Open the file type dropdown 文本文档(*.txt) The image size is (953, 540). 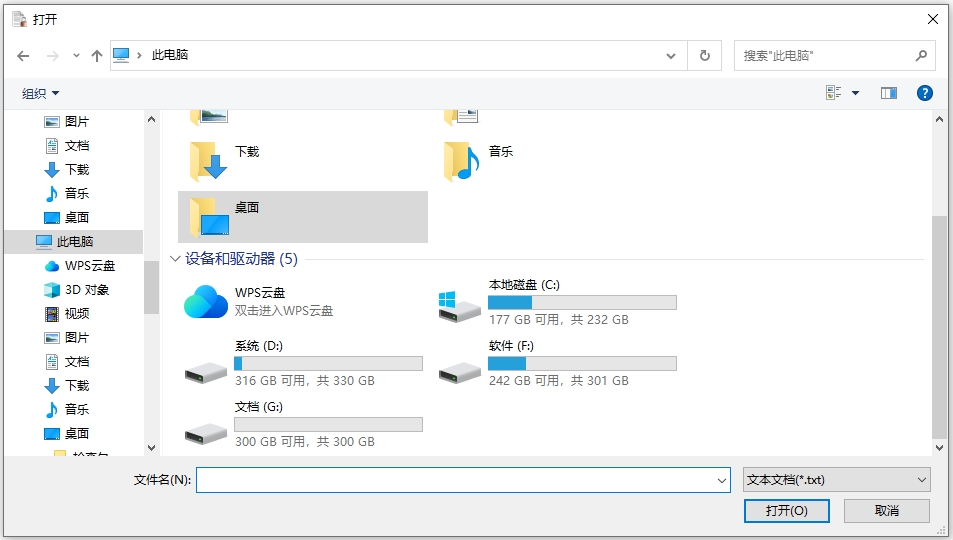click(837, 480)
